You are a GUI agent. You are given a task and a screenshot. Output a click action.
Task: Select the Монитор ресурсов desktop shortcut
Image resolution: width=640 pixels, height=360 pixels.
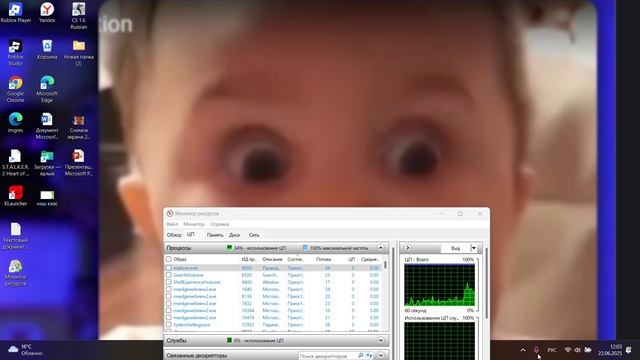coord(16,273)
